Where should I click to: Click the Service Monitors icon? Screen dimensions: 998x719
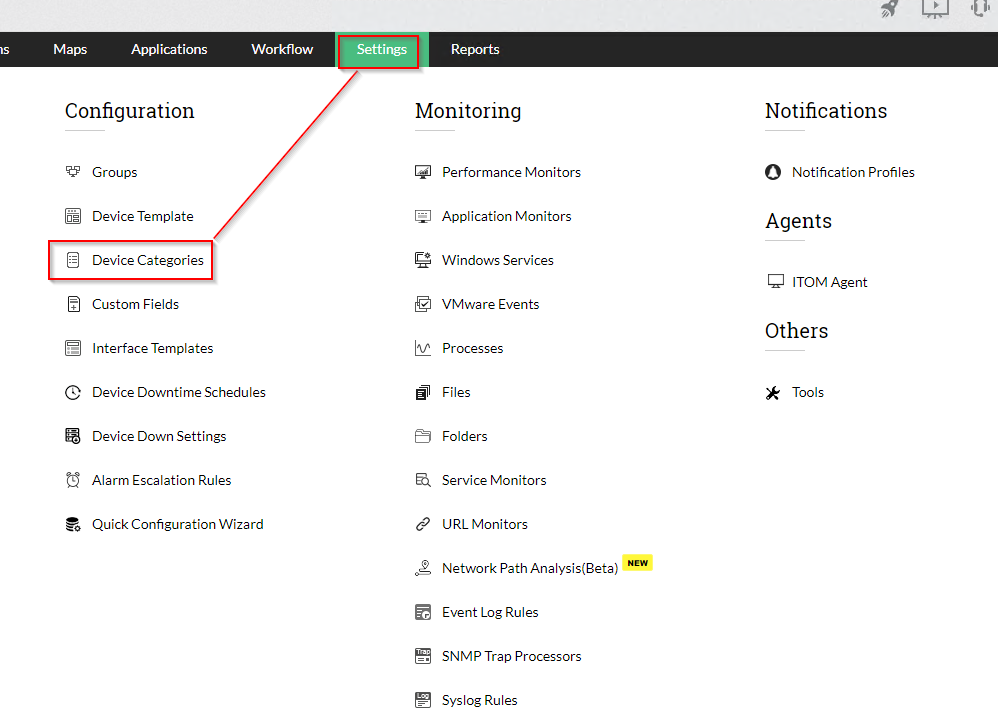point(423,480)
